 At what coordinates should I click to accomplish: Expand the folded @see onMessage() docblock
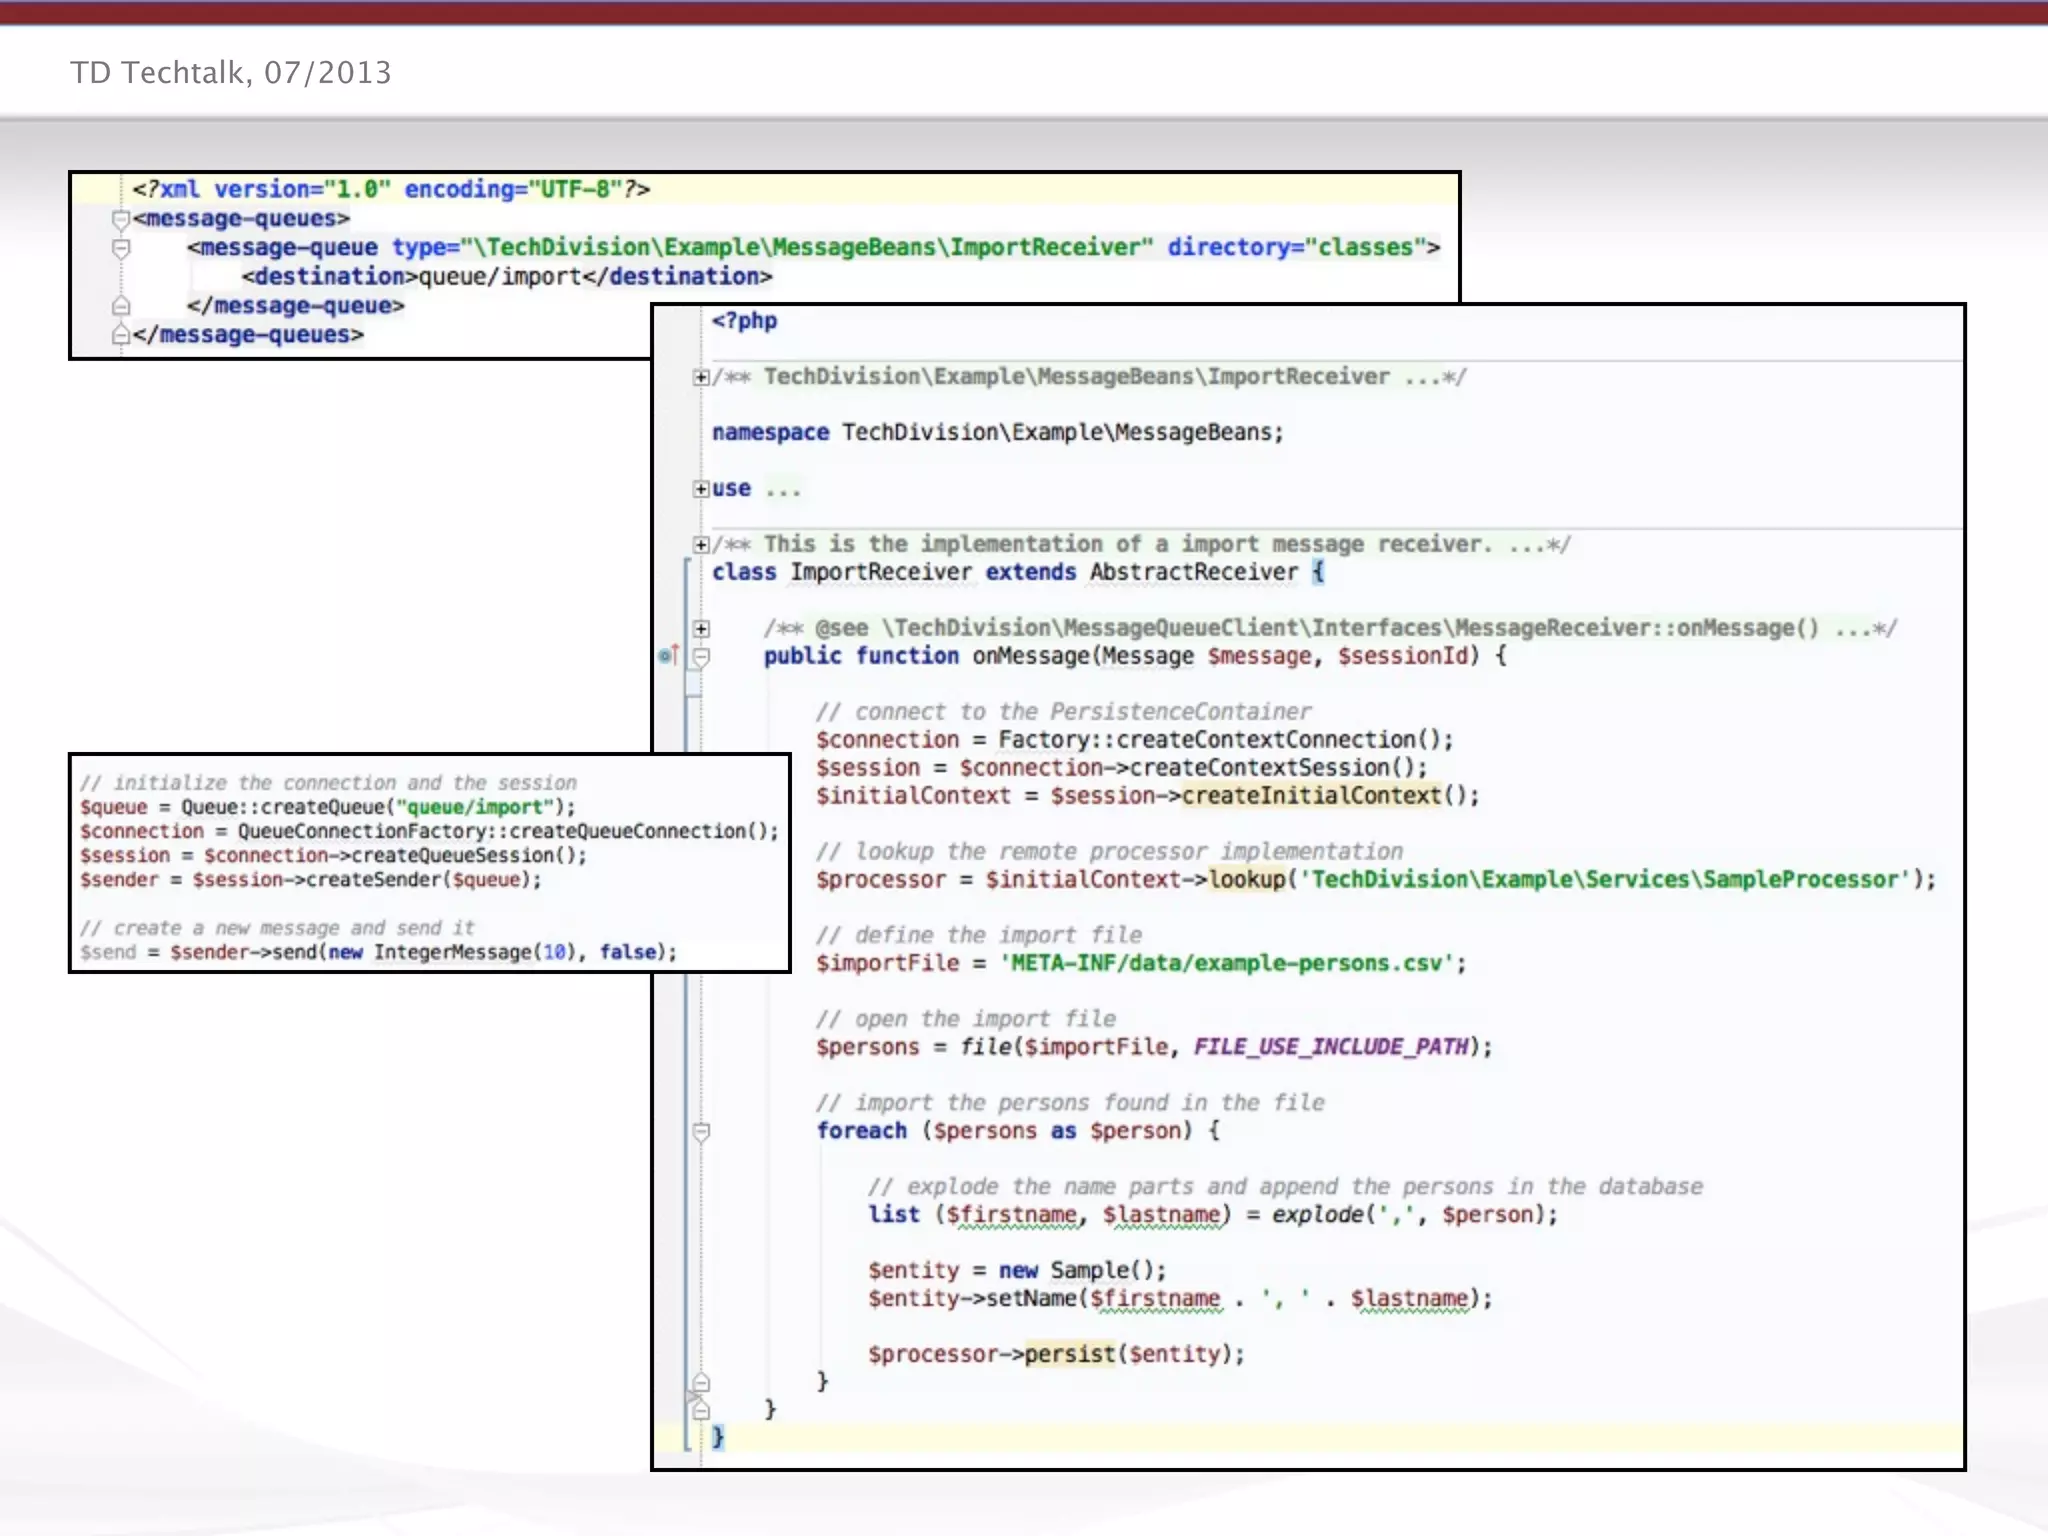pos(701,629)
